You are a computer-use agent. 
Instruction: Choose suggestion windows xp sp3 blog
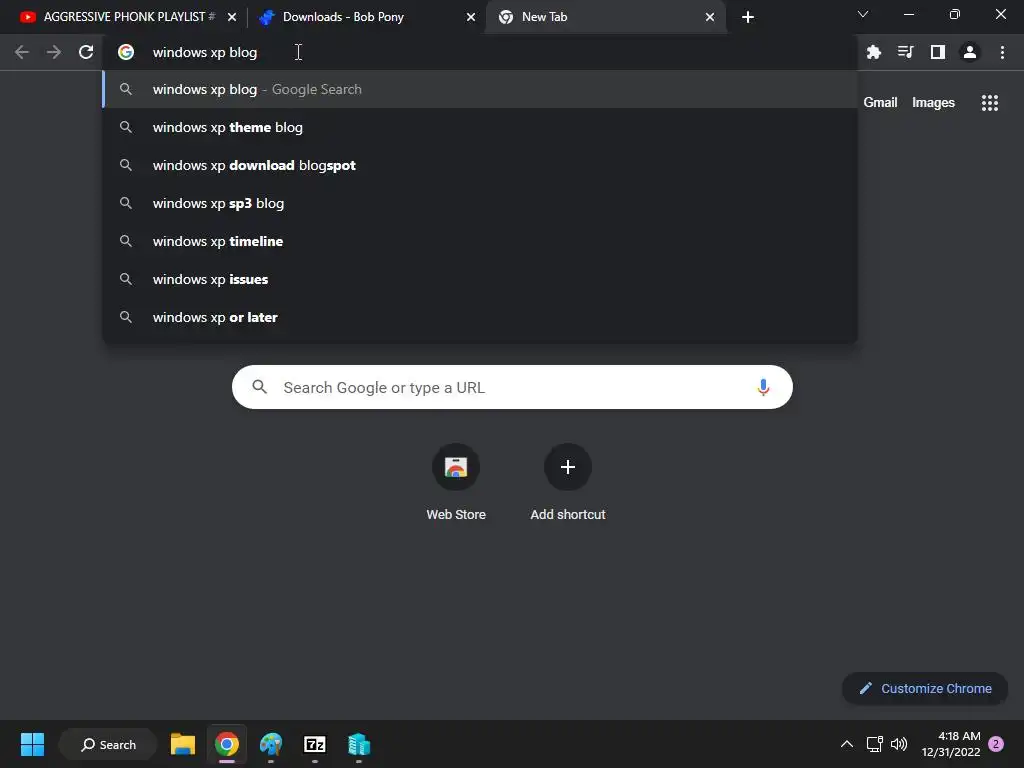pyautogui.click(x=480, y=203)
